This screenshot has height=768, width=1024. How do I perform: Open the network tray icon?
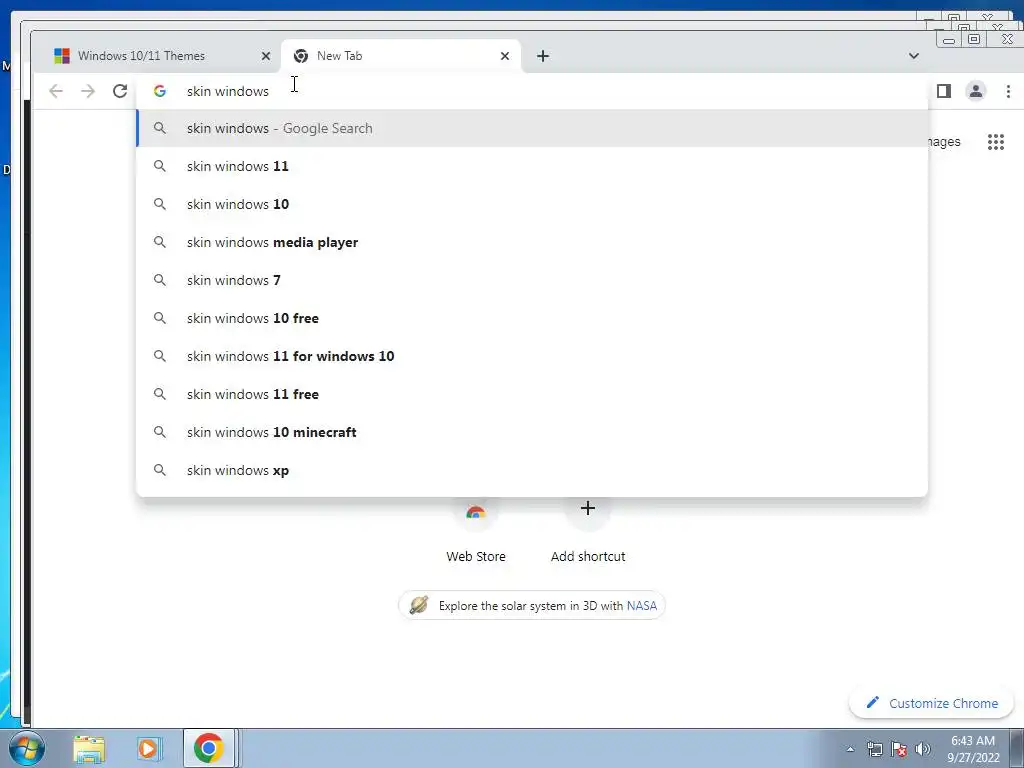point(874,749)
